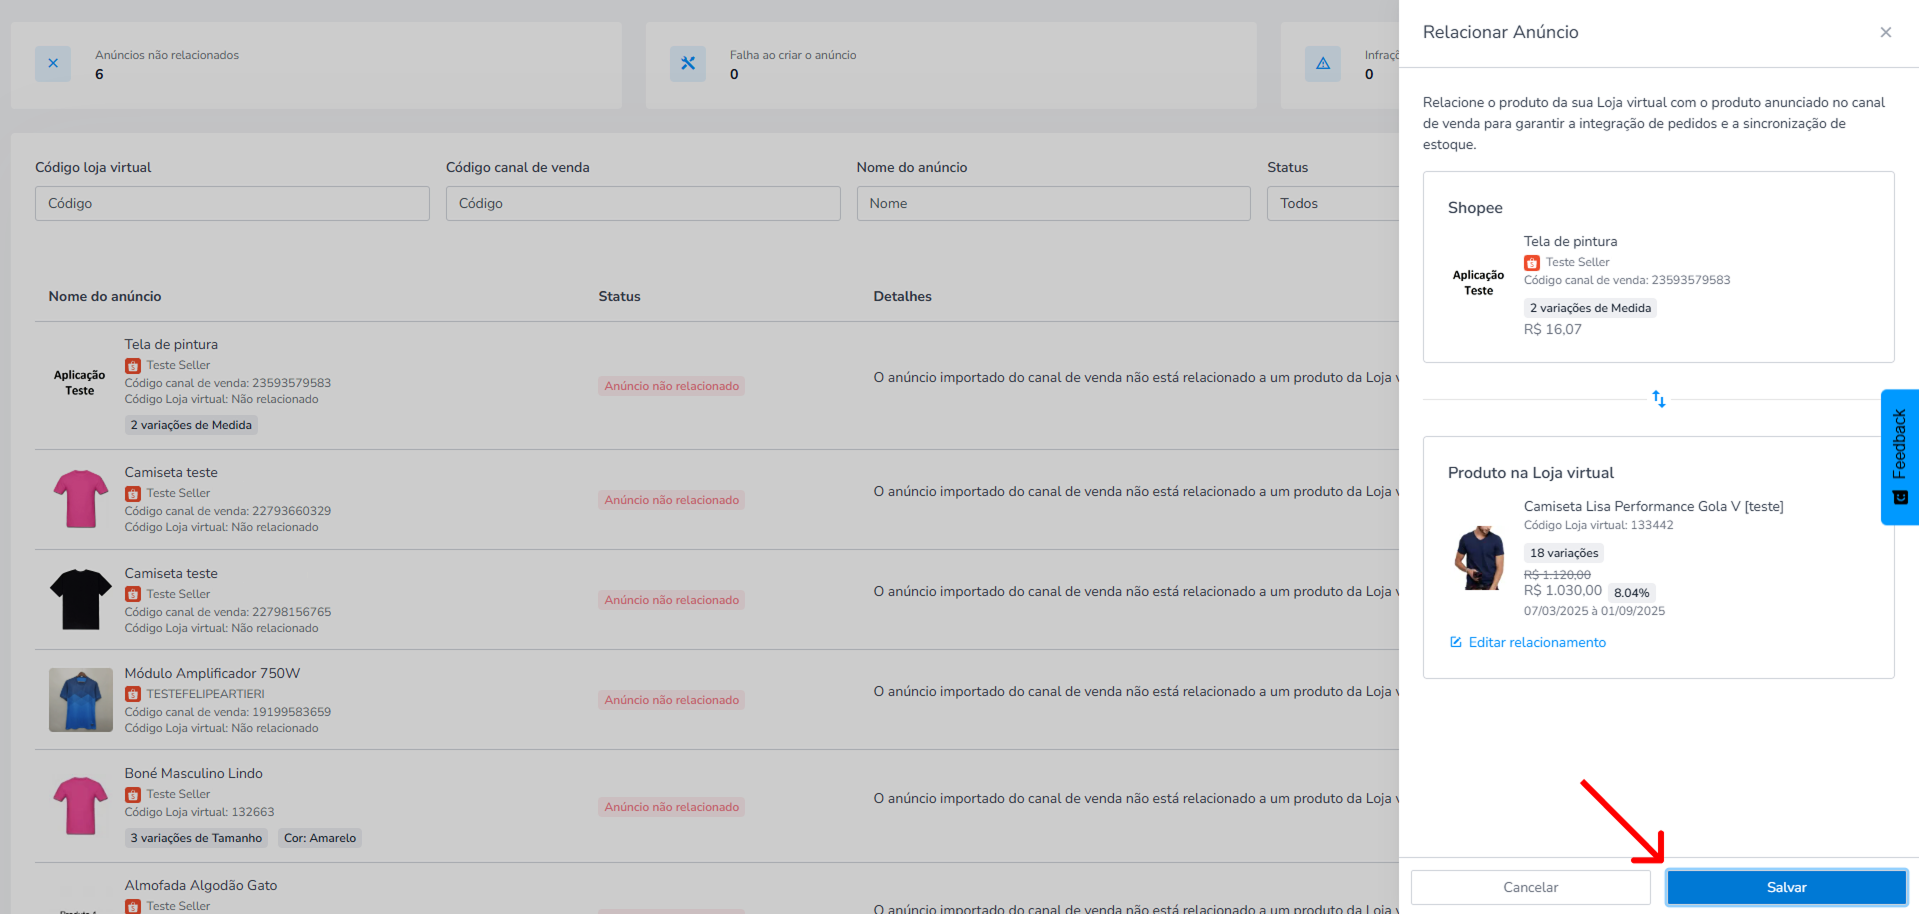Focus the Nome do anúncio input
Viewport: 1919px width, 914px height.
point(1053,203)
